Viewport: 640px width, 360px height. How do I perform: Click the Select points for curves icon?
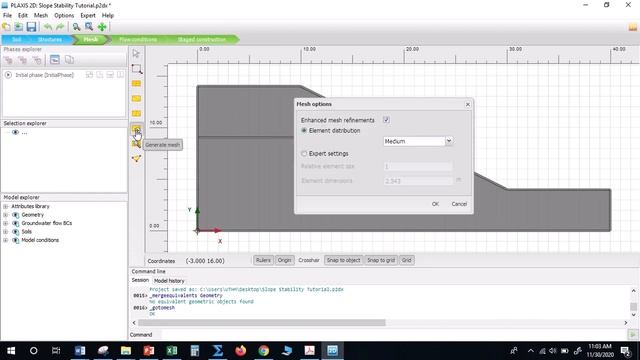click(136, 158)
